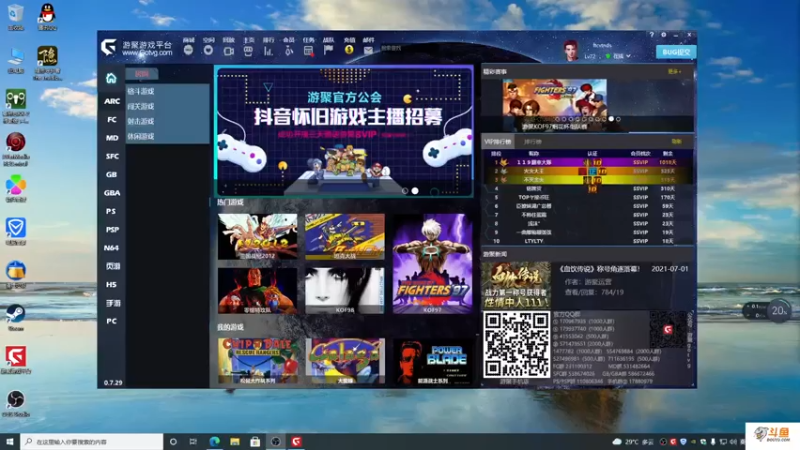Open the Galaga game thumbnail
The width and height of the screenshot is (800, 450).
pos(345,360)
